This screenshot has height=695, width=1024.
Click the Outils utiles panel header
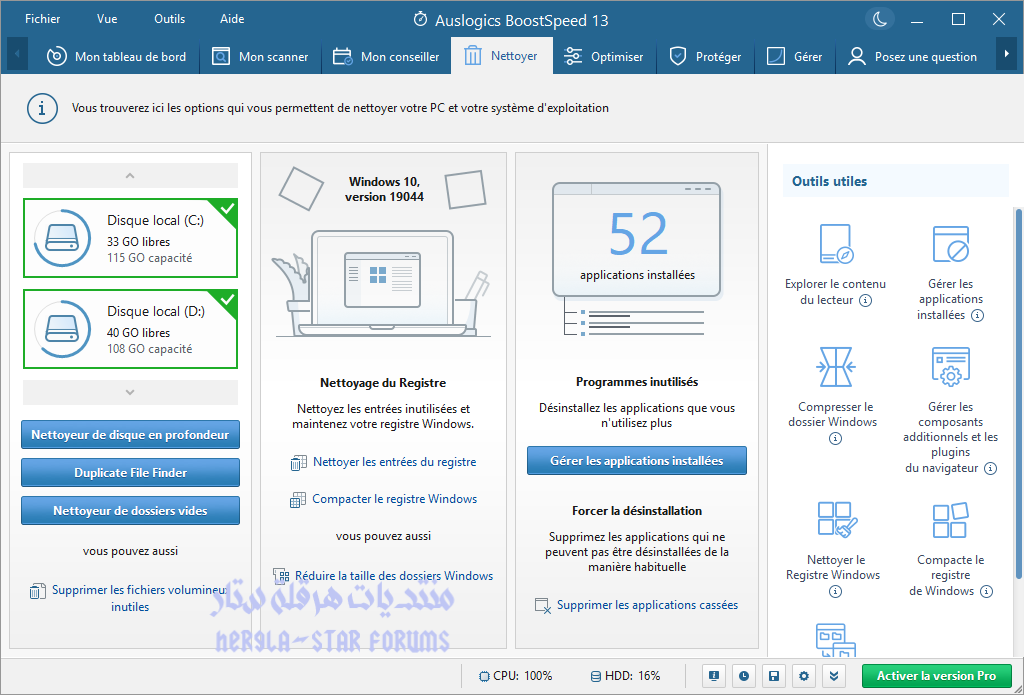pos(895,181)
